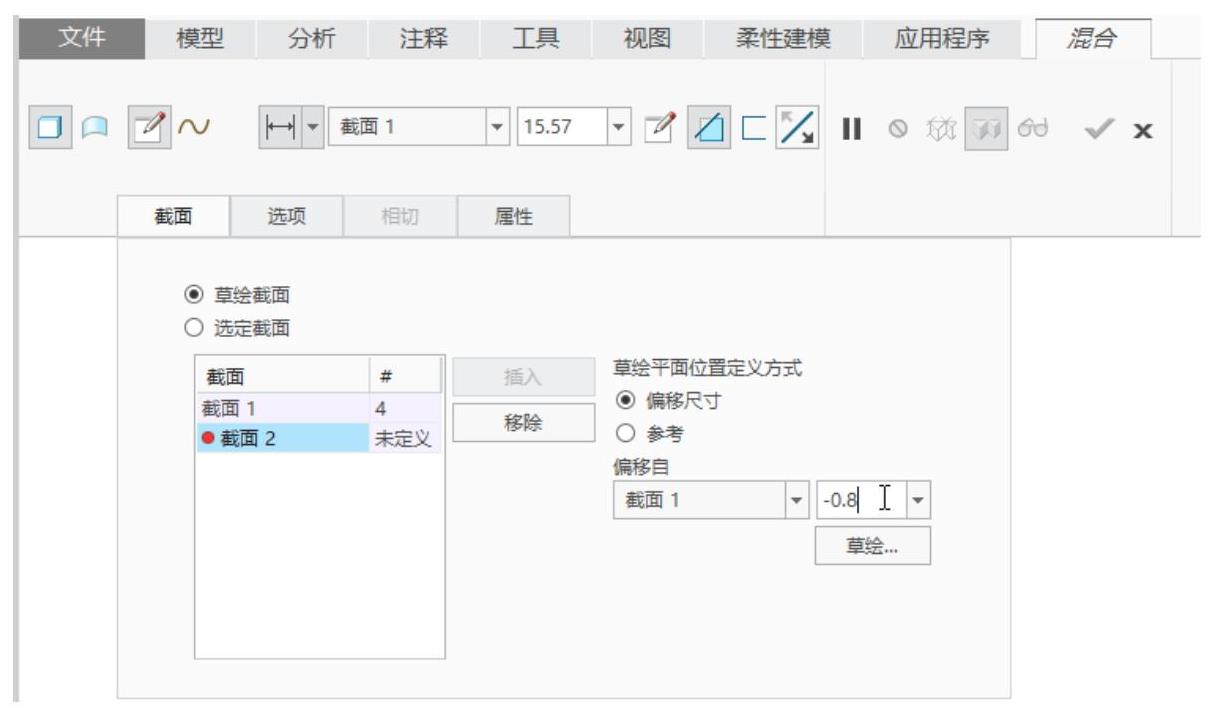
Task: Click the thin feature square icon
Action: tap(754, 130)
